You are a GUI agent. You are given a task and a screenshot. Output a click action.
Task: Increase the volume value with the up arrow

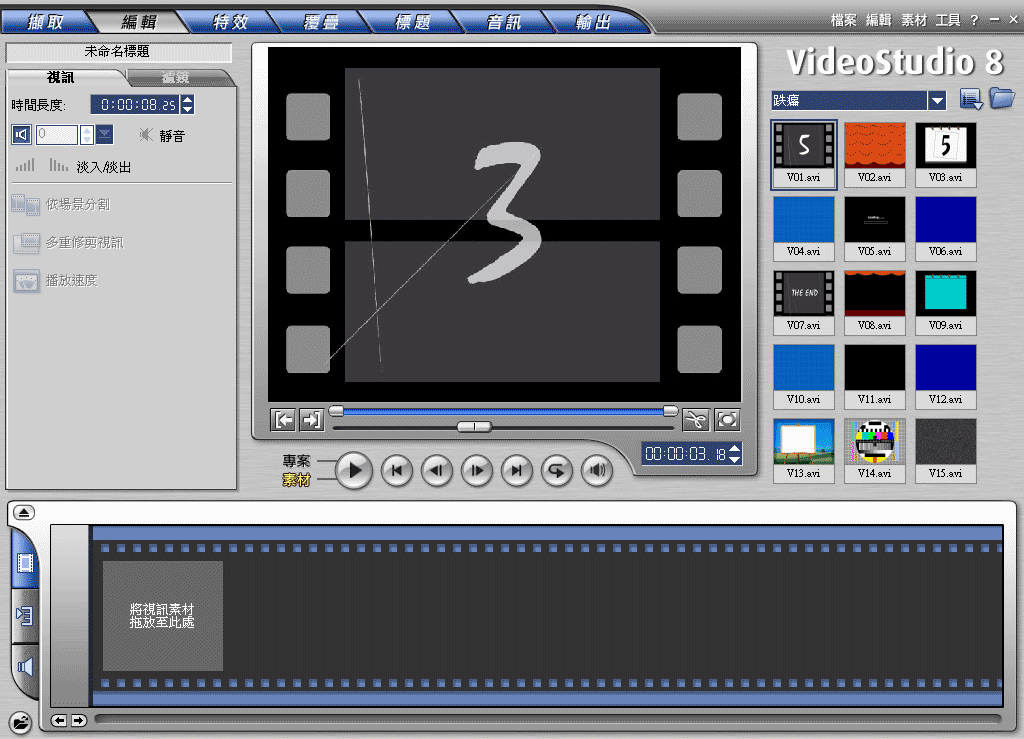pos(87,130)
